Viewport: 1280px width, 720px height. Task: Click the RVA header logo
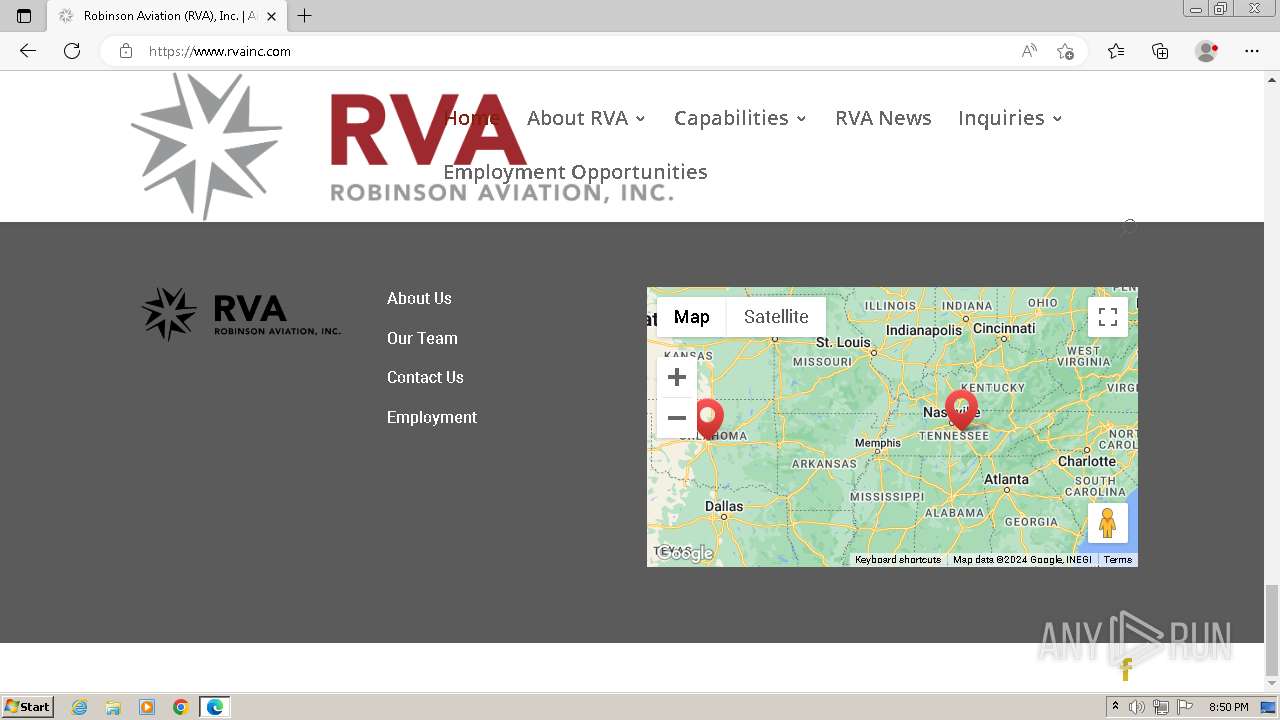pyautogui.click(x=403, y=146)
